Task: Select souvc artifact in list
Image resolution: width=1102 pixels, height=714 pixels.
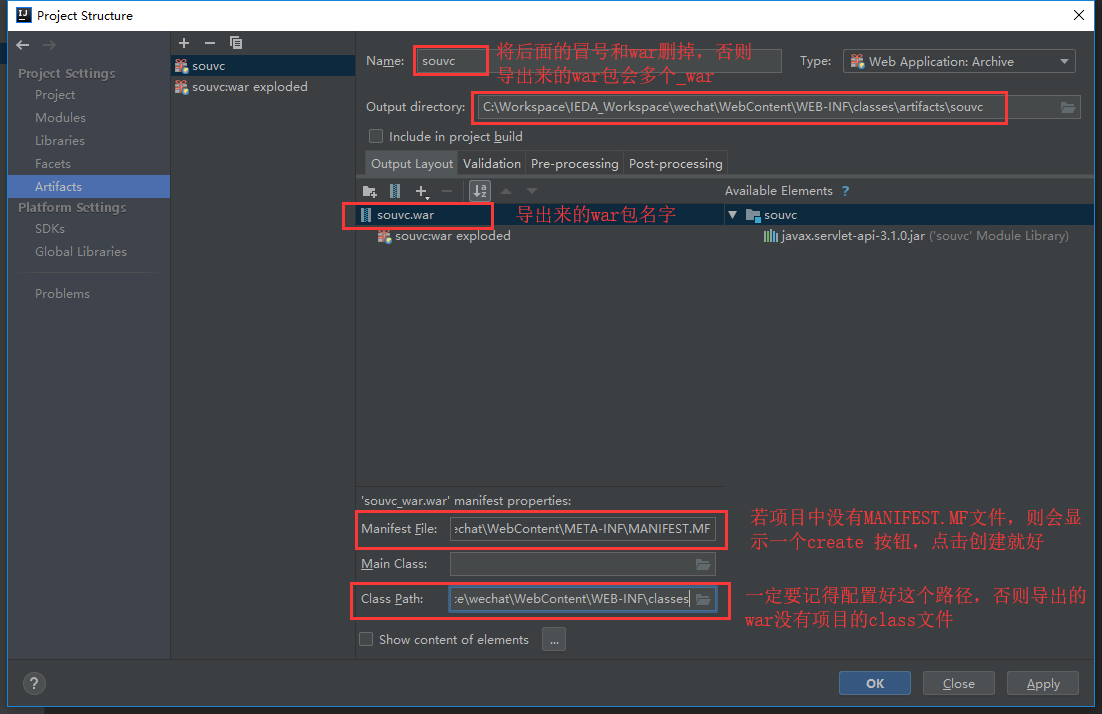Action: pos(263,65)
